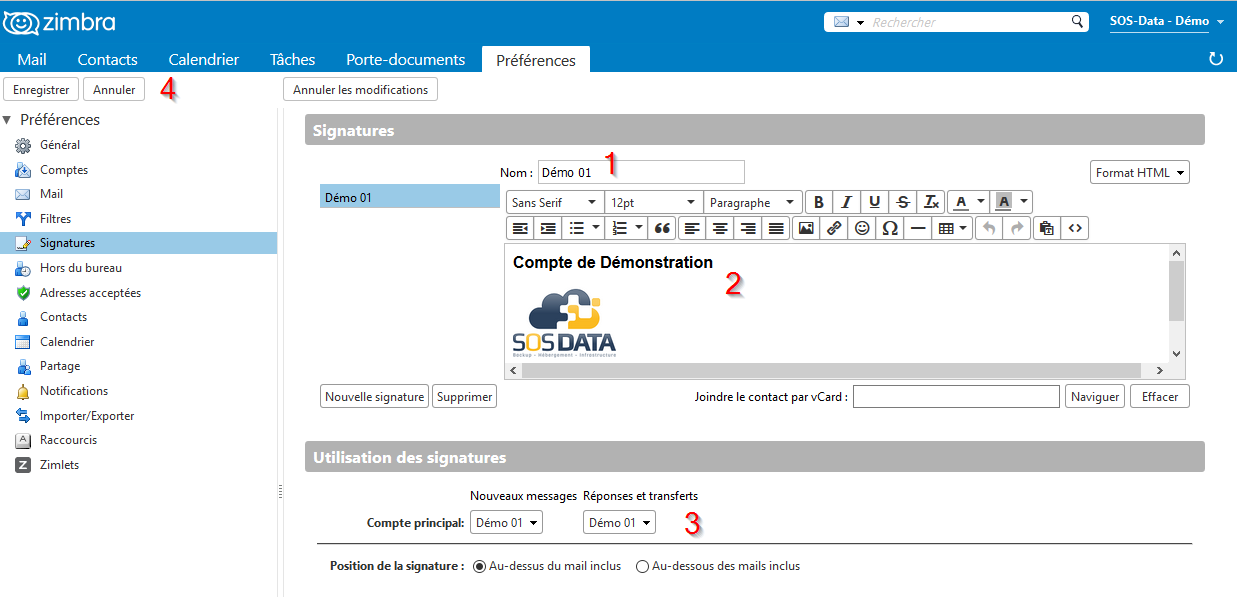Apply italic formatting to signature text
This screenshot has width=1237, height=597.
[x=846, y=202]
